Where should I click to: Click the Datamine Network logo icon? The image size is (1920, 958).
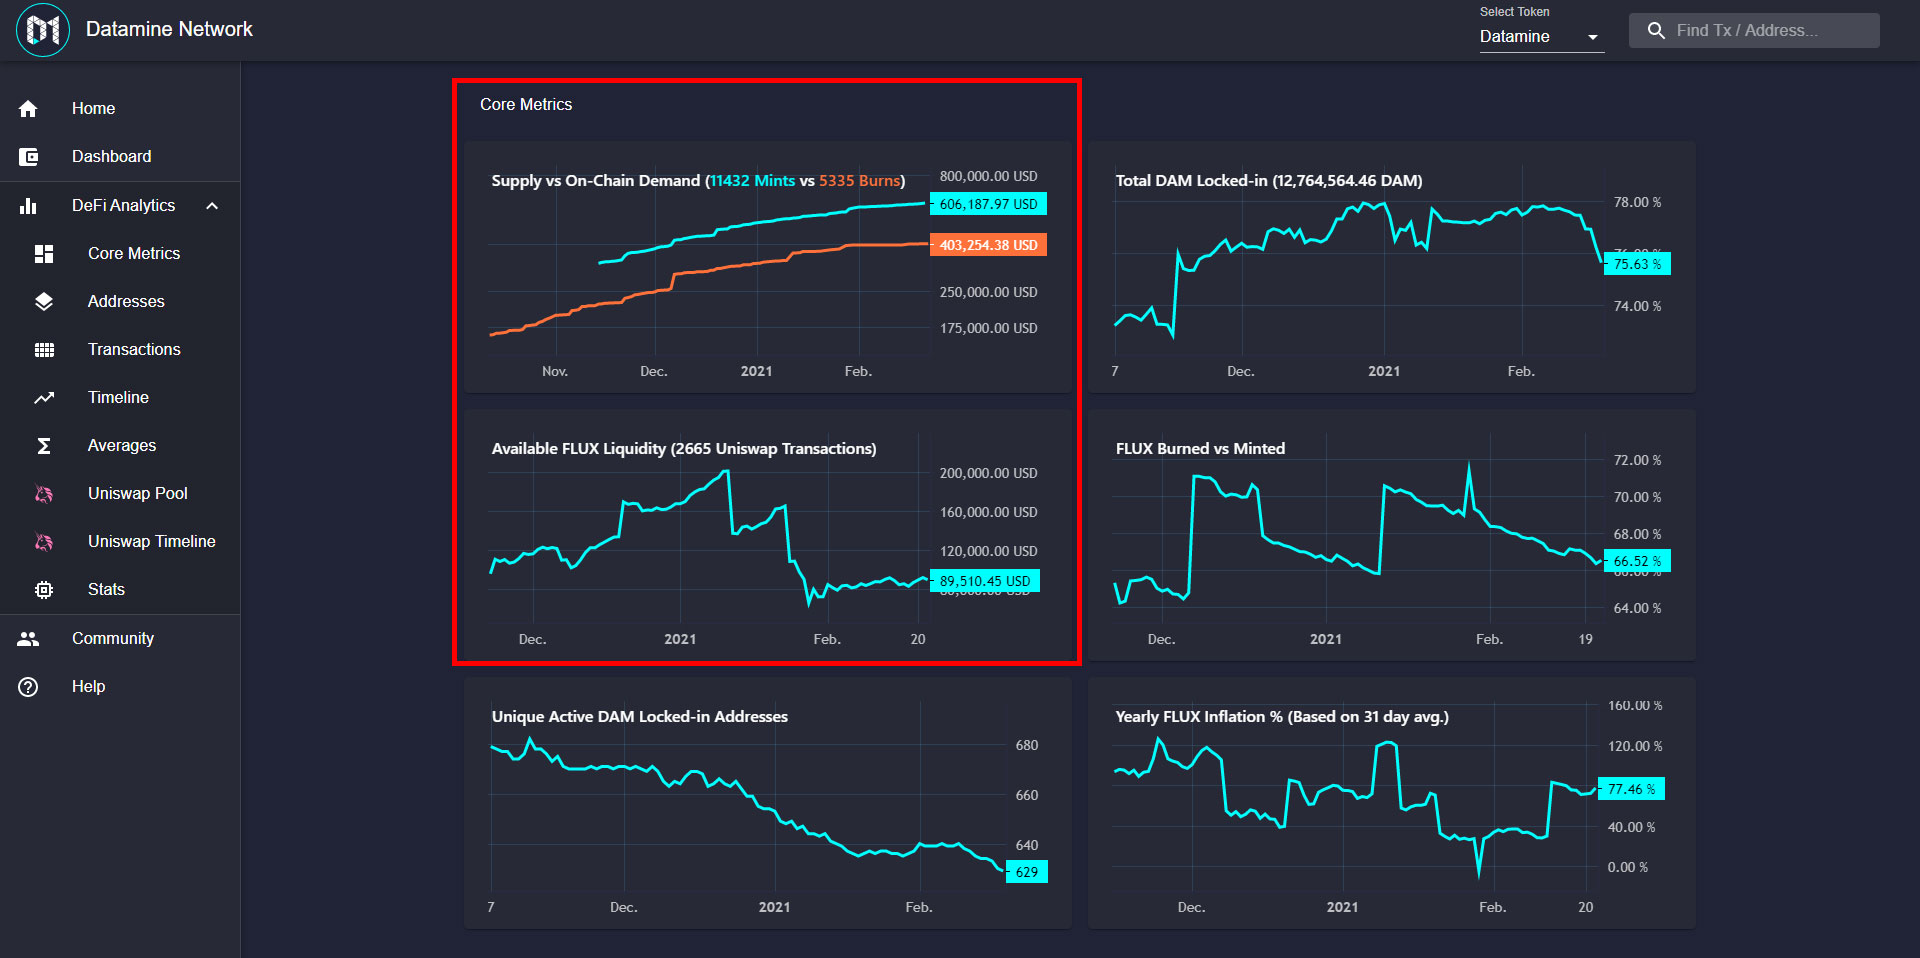coord(43,30)
